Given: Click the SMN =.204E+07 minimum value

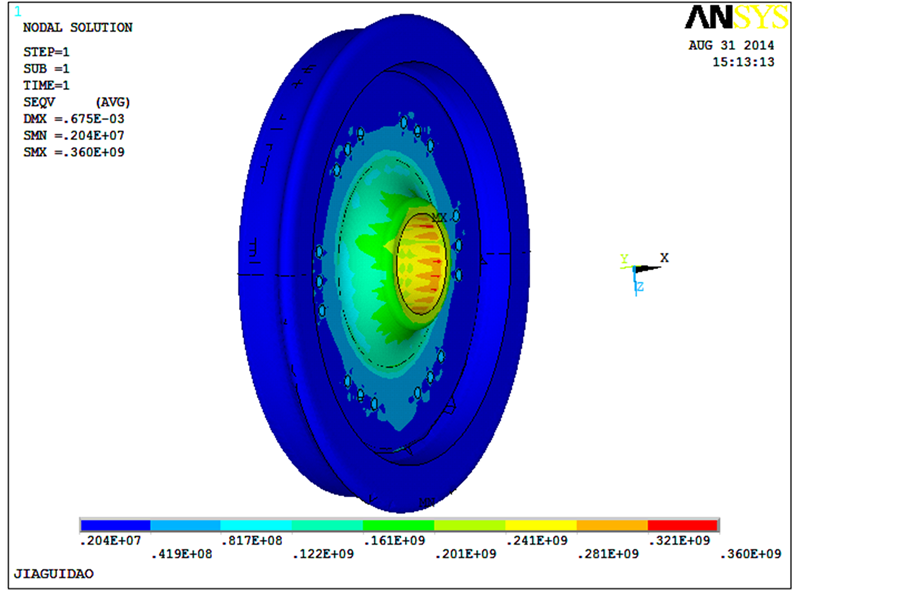Looking at the screenshot, I should click(x=73, y=135).
